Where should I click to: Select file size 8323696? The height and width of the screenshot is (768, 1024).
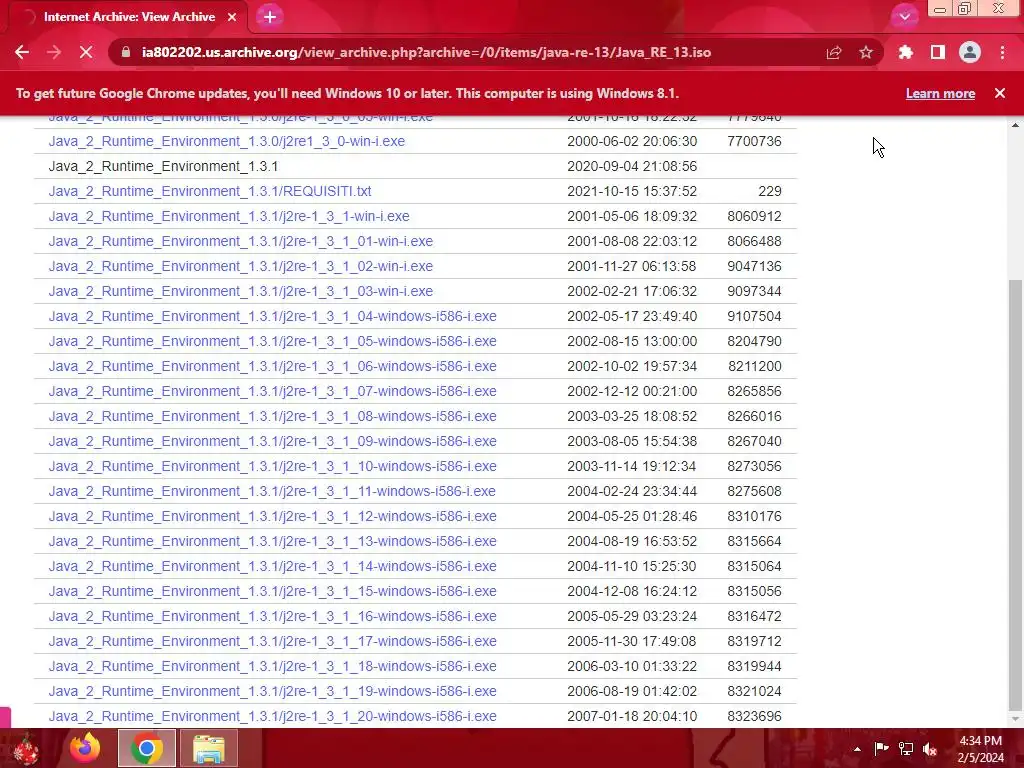point(754,716)
